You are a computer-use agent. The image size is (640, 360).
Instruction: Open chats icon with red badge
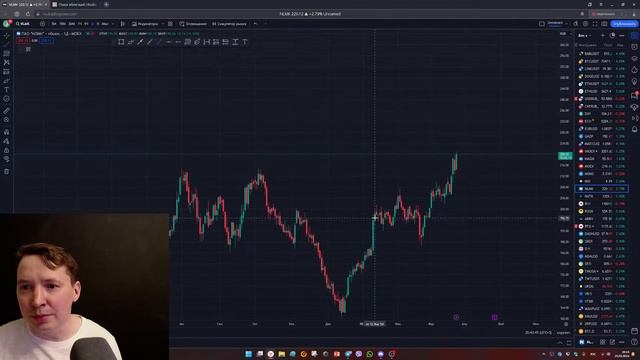634,95
